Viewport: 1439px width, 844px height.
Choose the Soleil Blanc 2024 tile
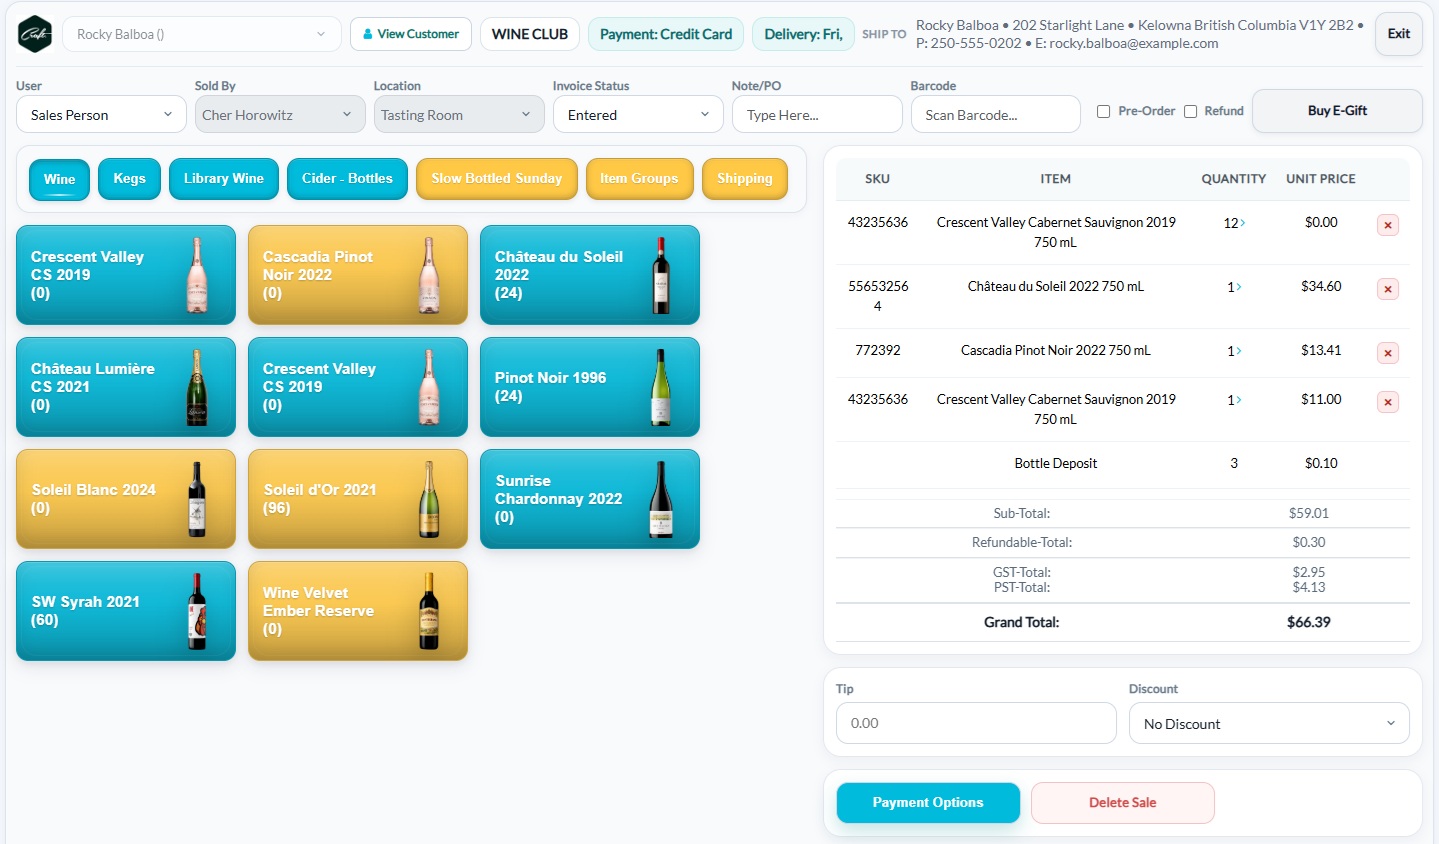tap(126, 499)
